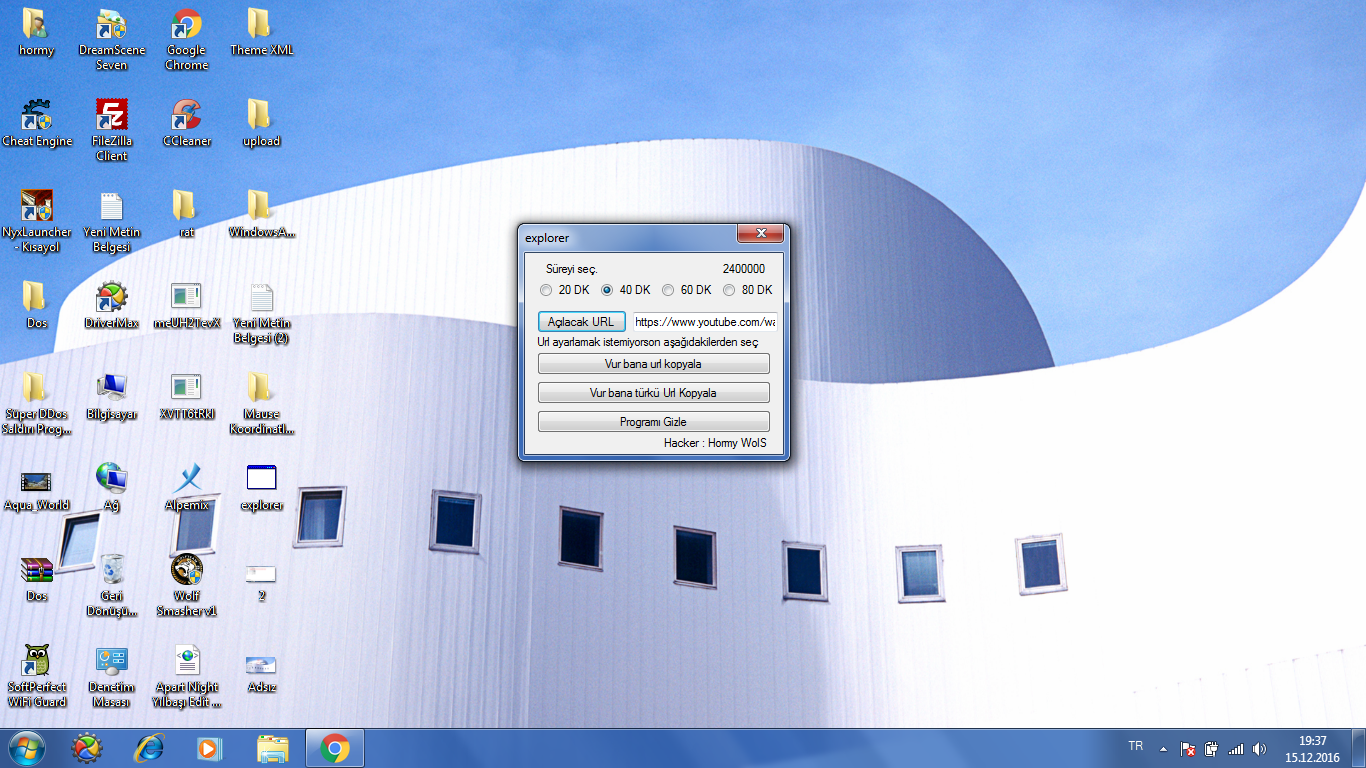
Task: Click the meUH2TevX file icon
Action: (x=187, y=306)
